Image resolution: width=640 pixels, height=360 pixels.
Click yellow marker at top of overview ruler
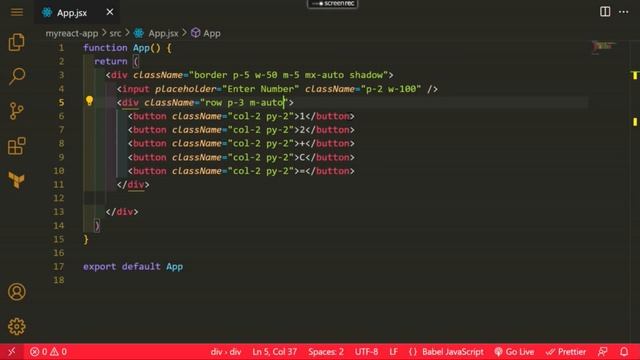point(635,75)
